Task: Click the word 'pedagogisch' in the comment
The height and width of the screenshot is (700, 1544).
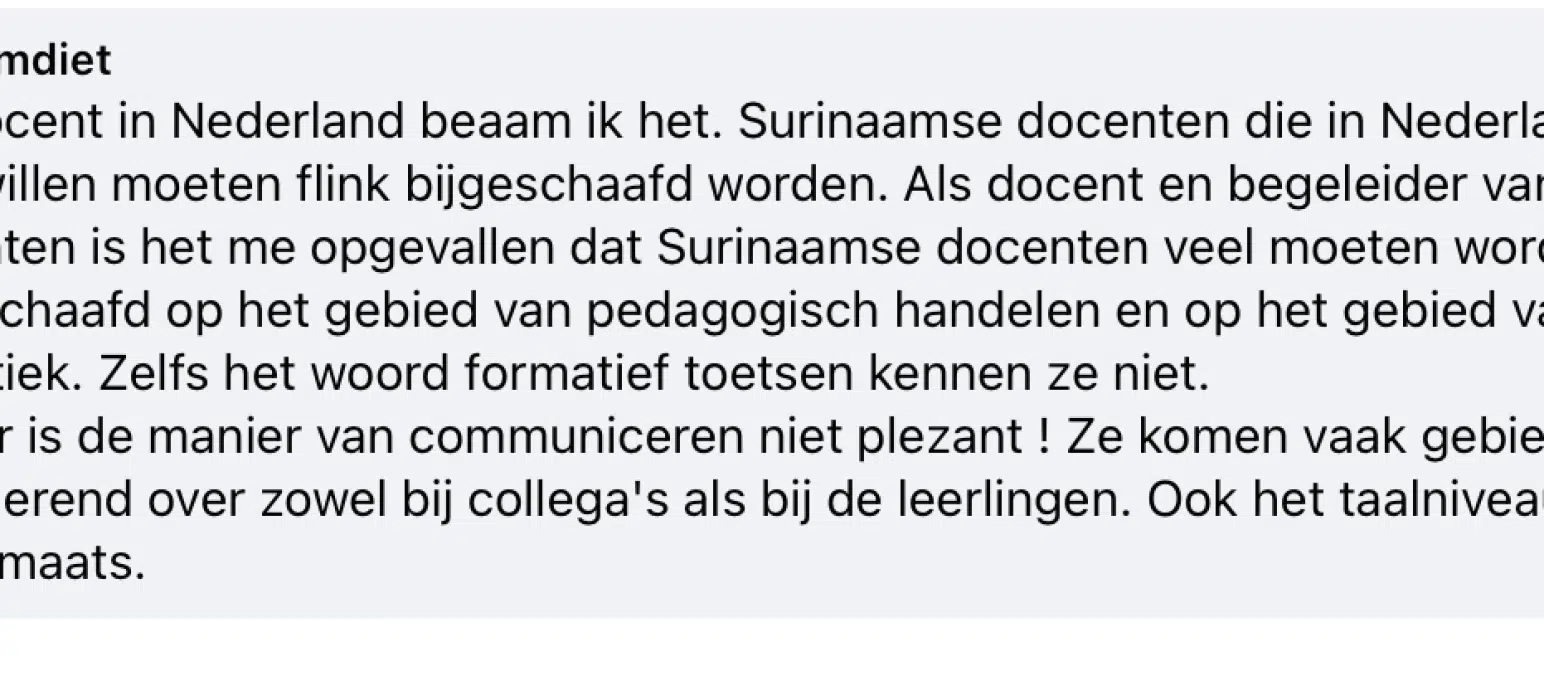Action: point(734,311)
